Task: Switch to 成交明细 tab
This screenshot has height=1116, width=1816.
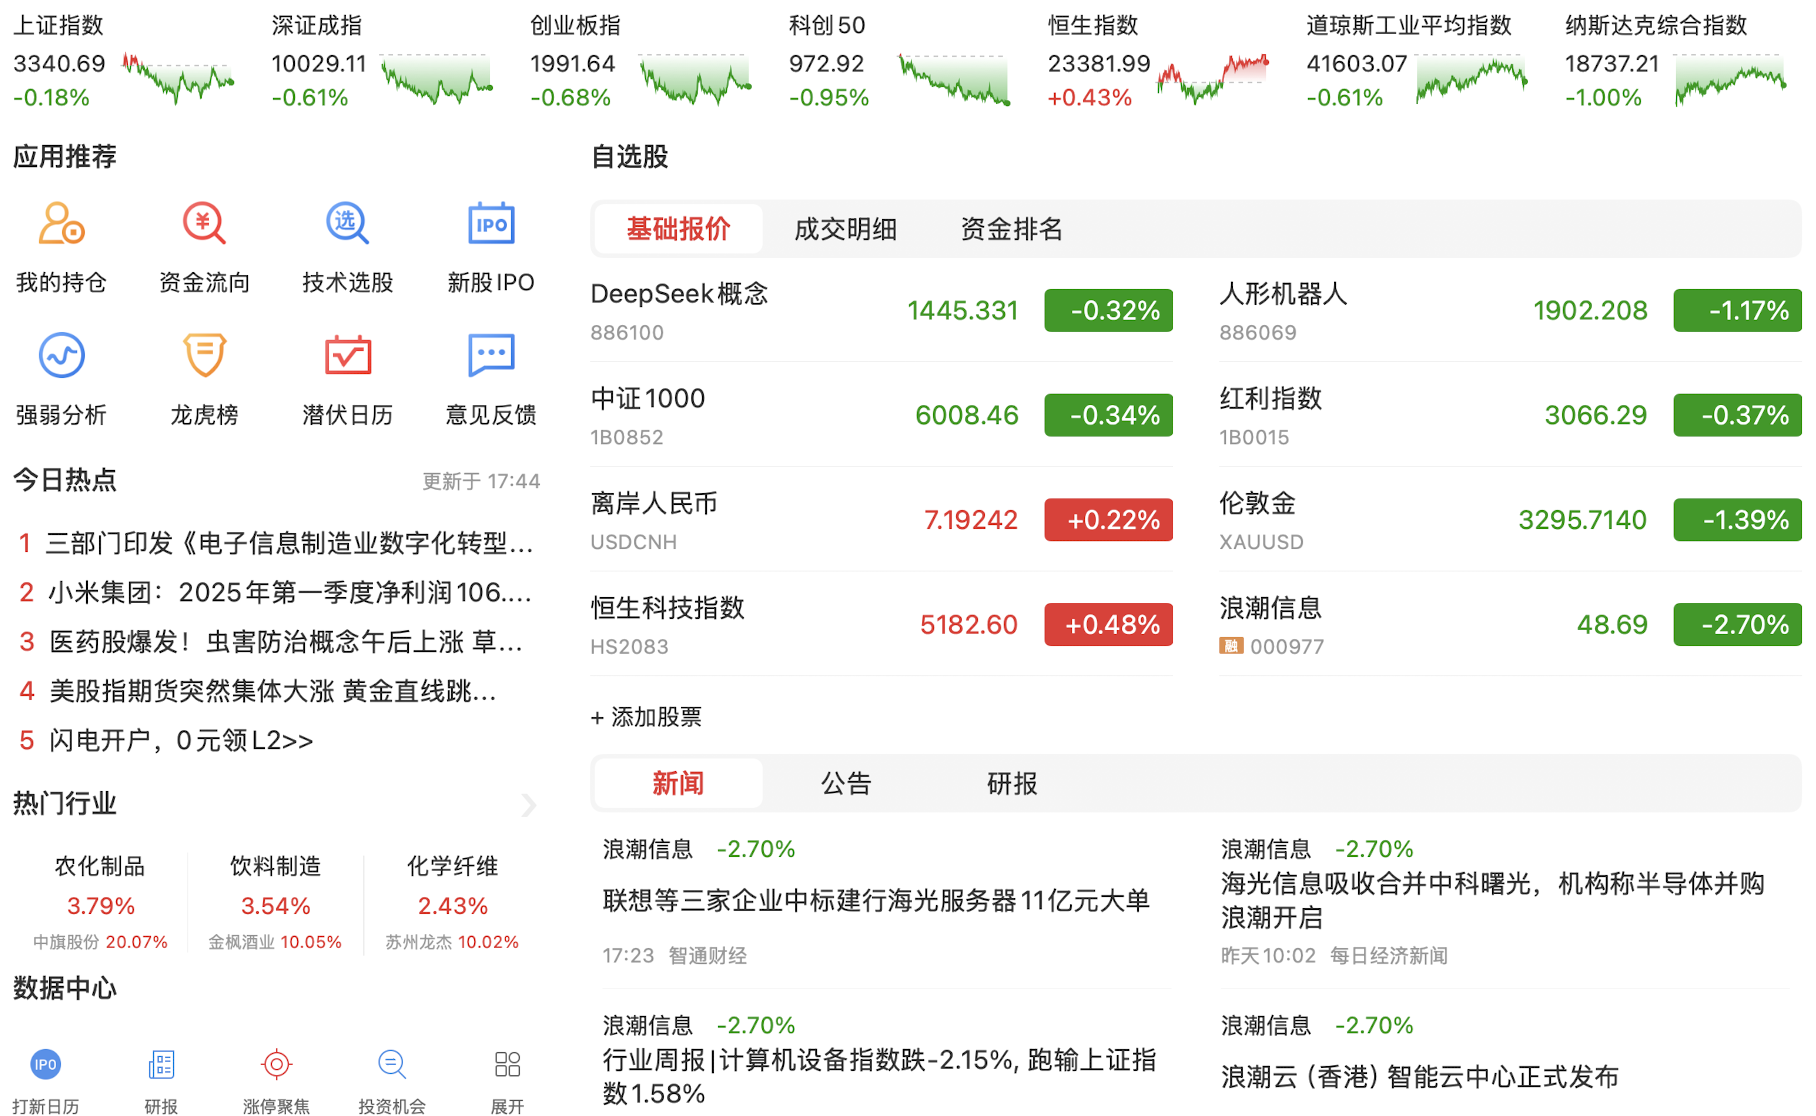Action: coord(845,229)
